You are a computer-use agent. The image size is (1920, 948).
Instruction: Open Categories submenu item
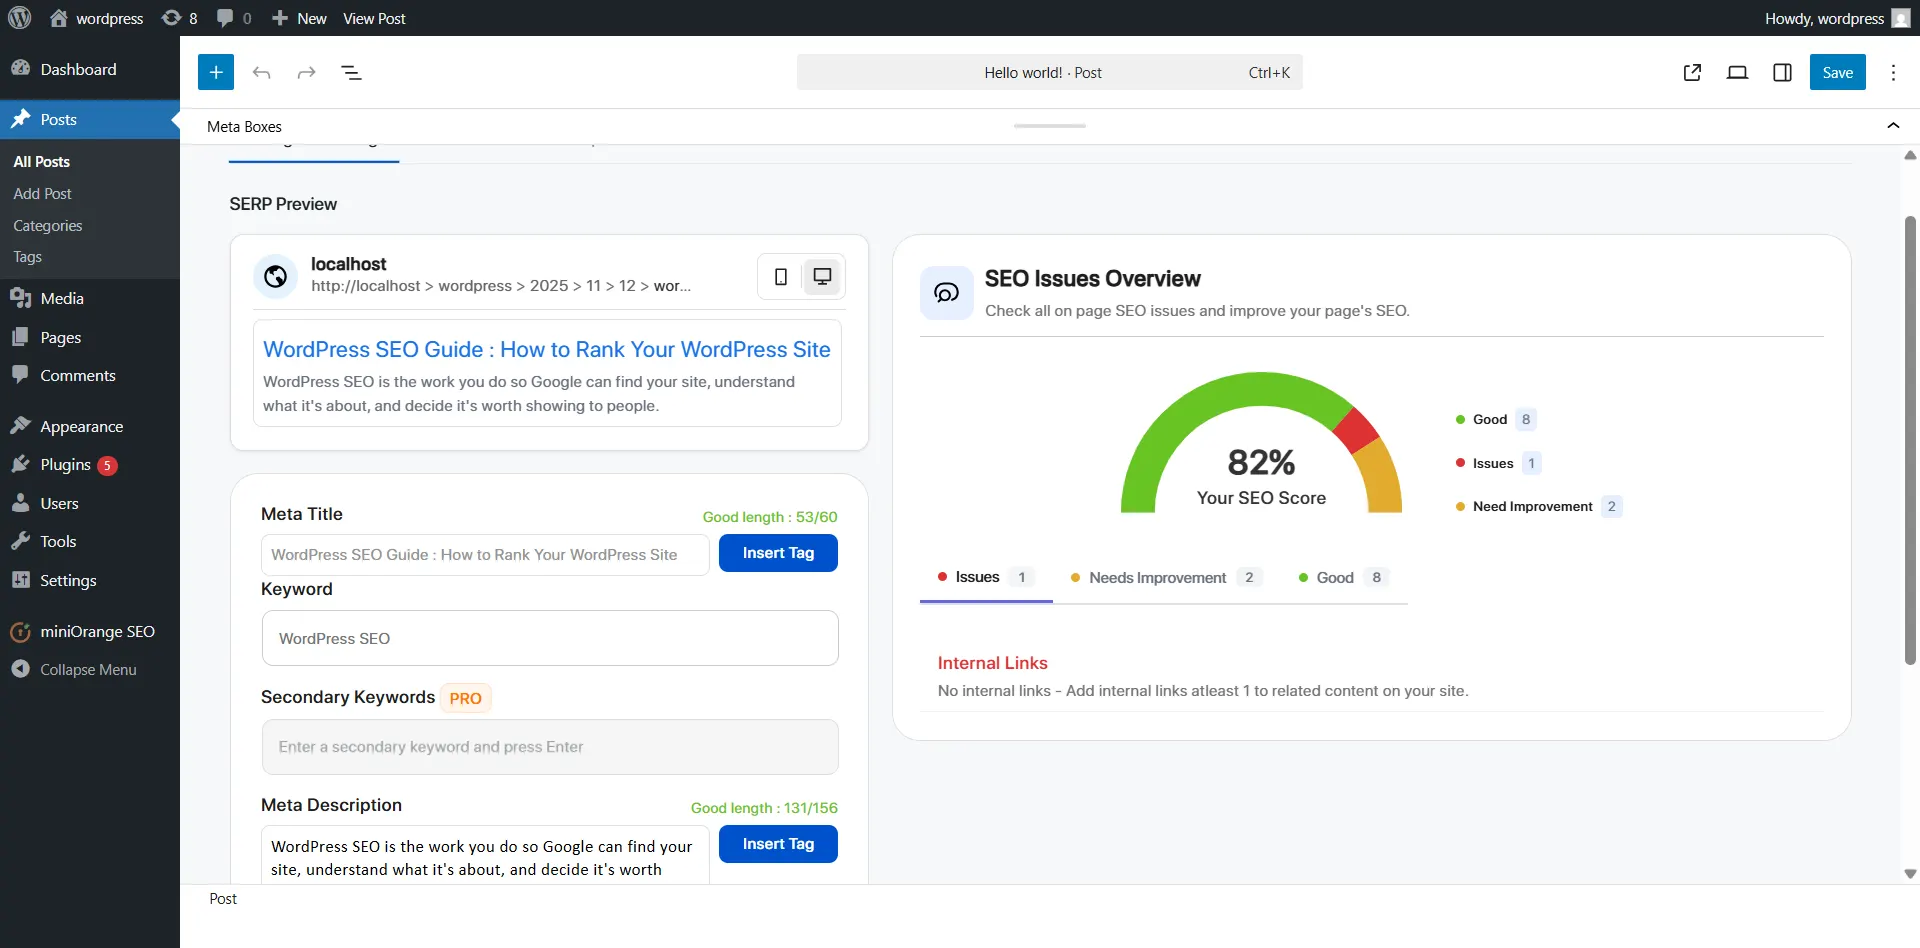click(47, 225)
